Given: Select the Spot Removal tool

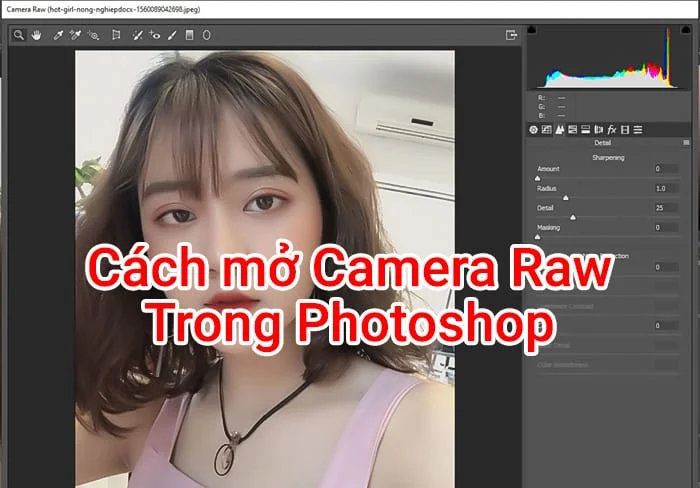Looking at the screenshot, I should tap(138, 35).
